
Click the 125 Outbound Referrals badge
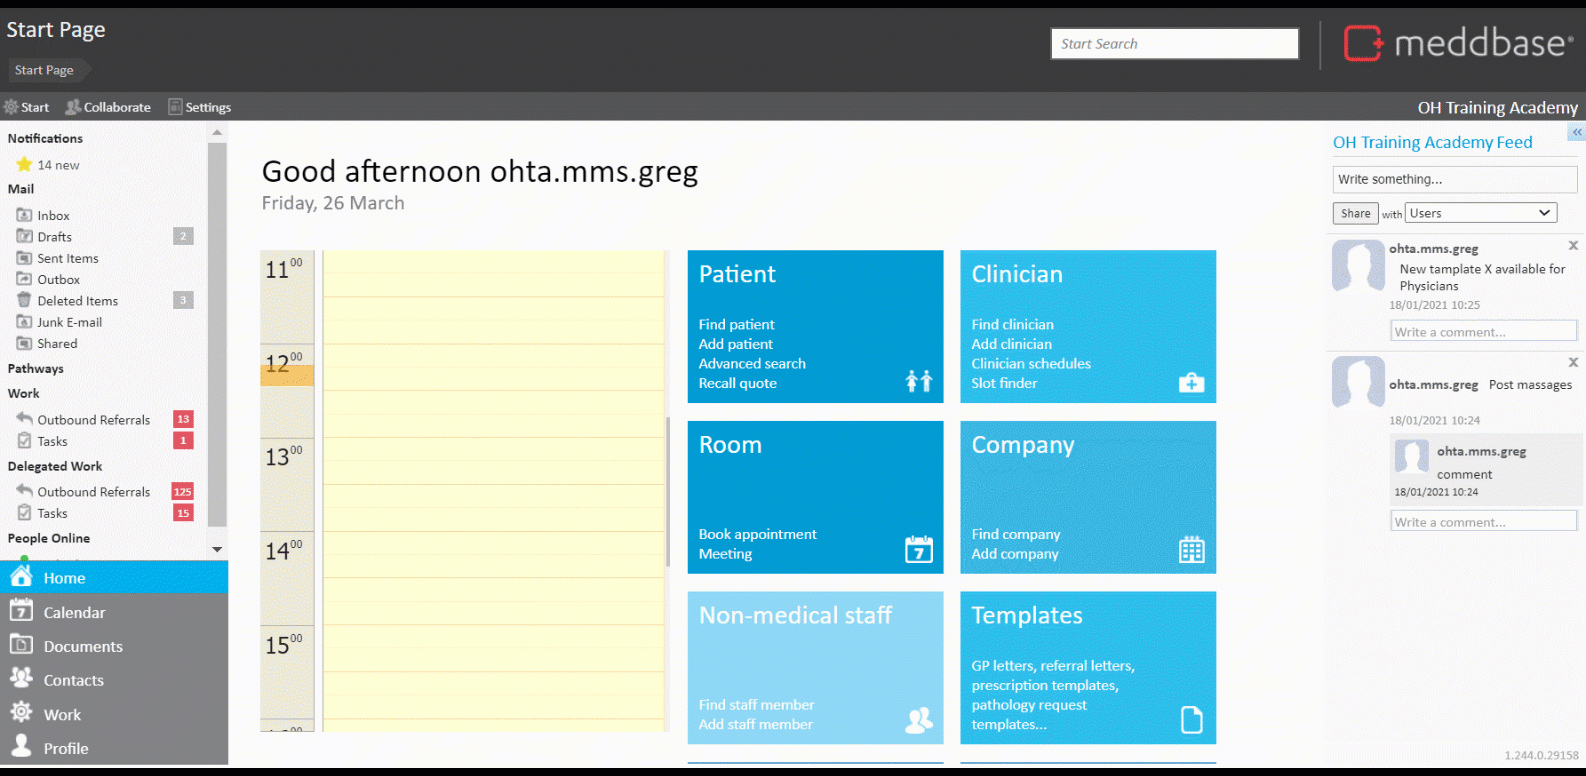point(183,491)
